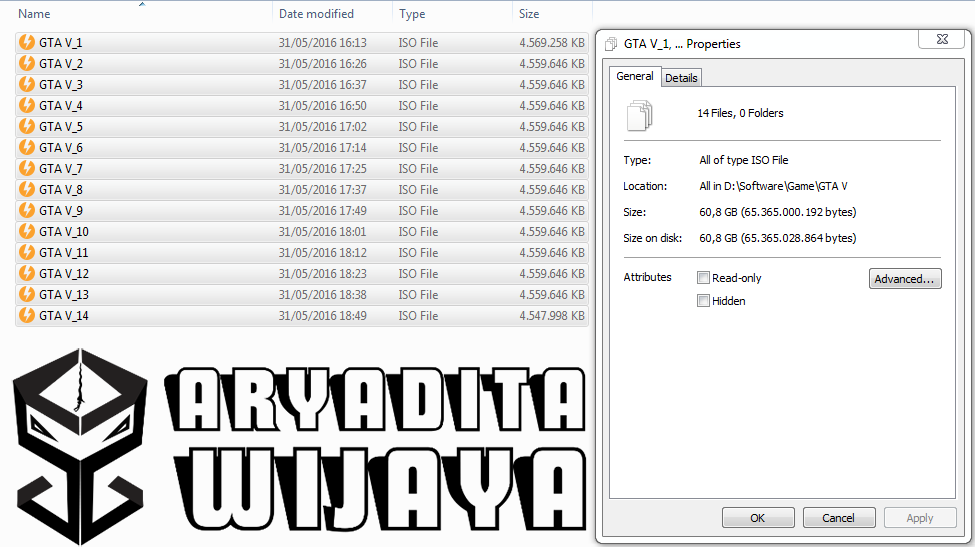Click ISO File type of GTA V_9

click(x=418, y=211)
